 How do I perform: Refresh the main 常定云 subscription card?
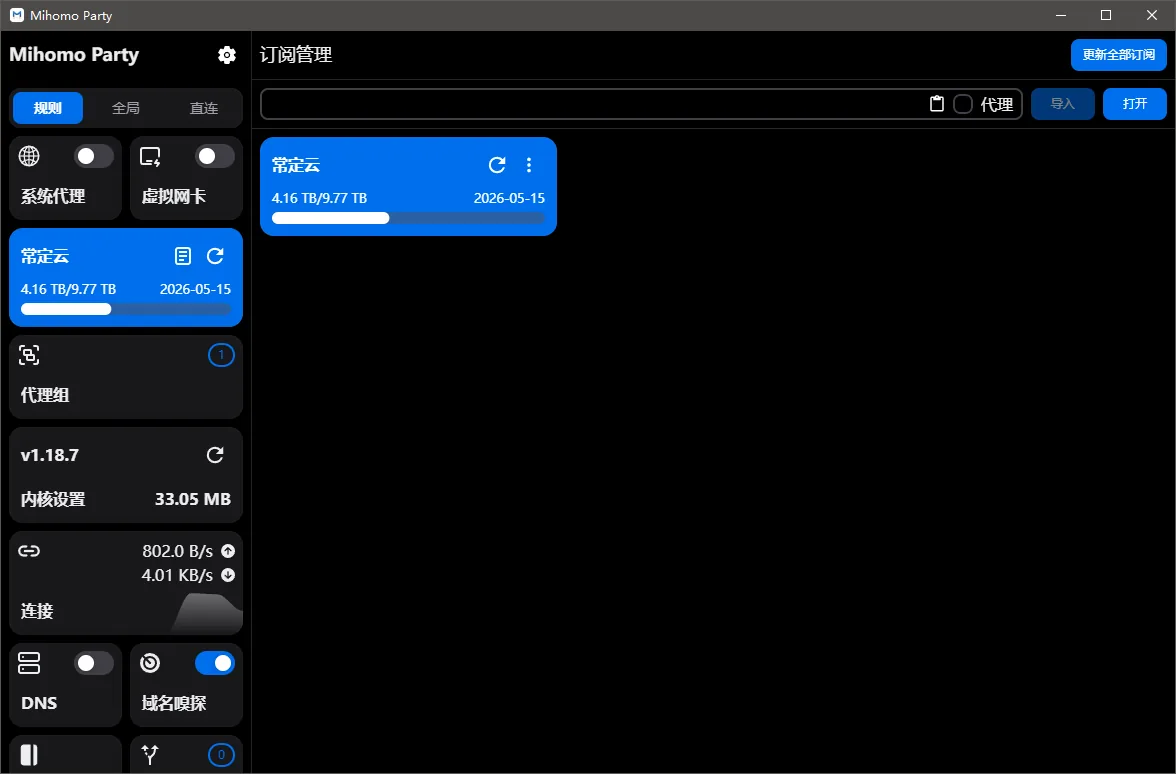(x=497, y=165)
